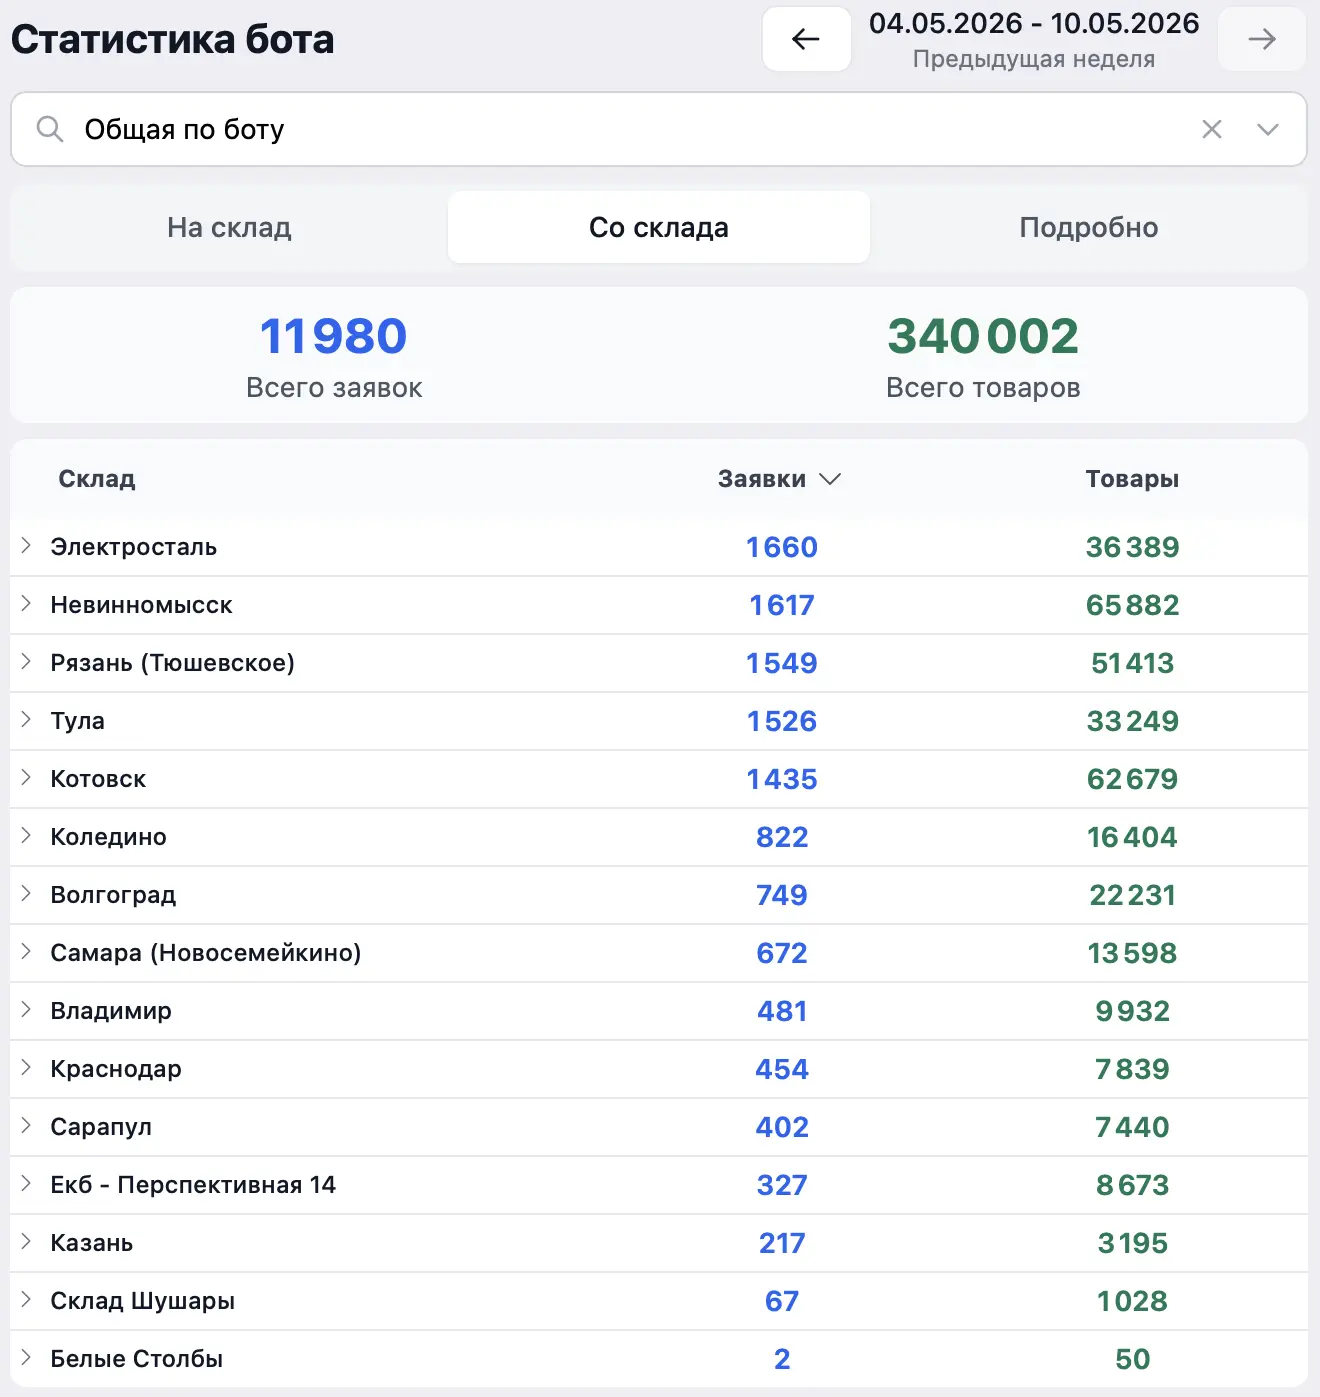This screenshot has height=1397, width=1320.
Task: Click goods count 16404
Action: click(1132, 837)
